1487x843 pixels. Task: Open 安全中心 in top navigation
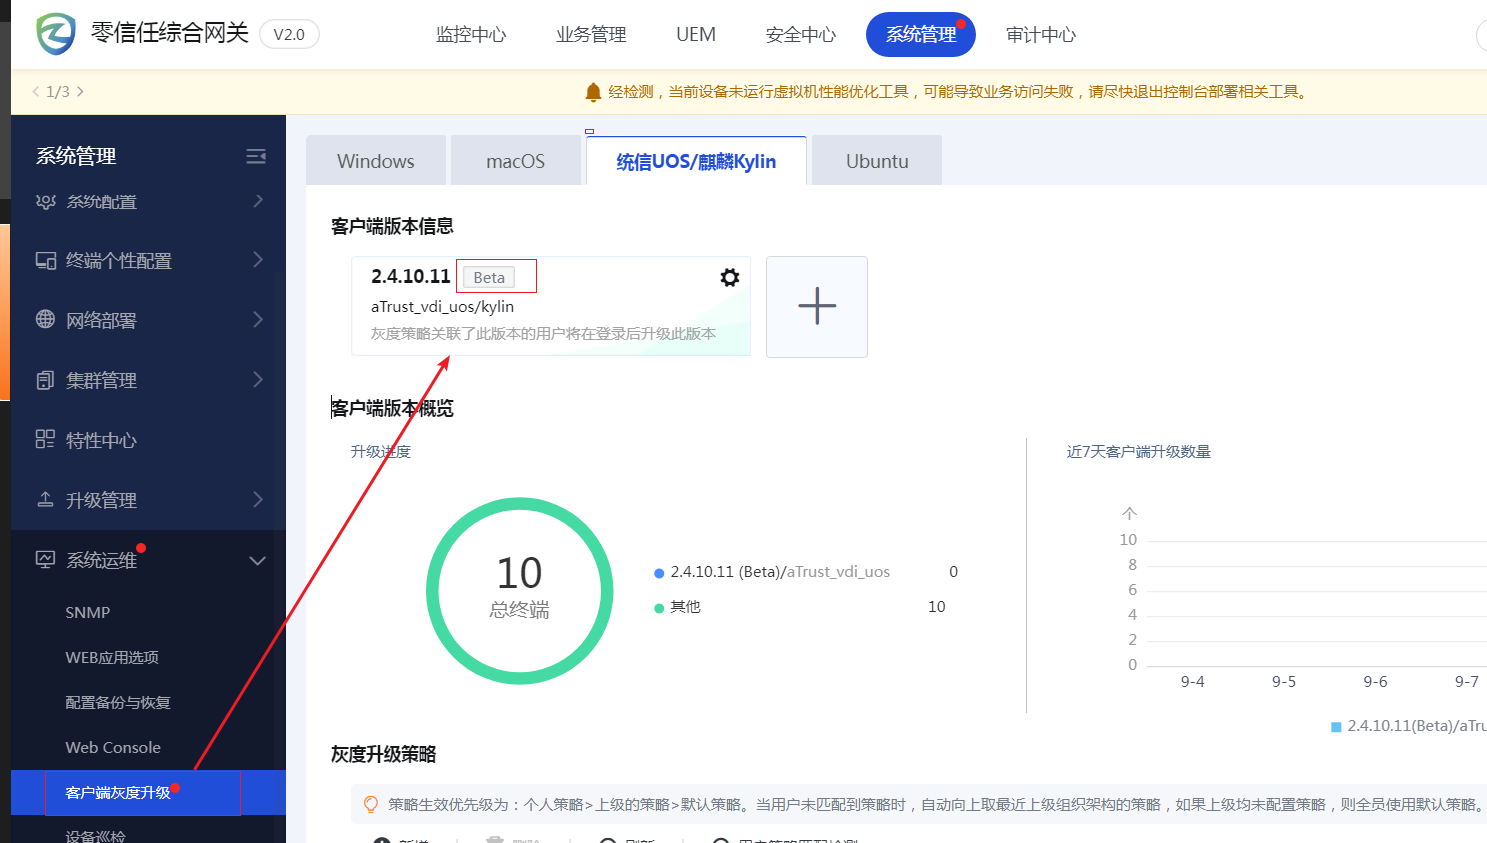800,35
